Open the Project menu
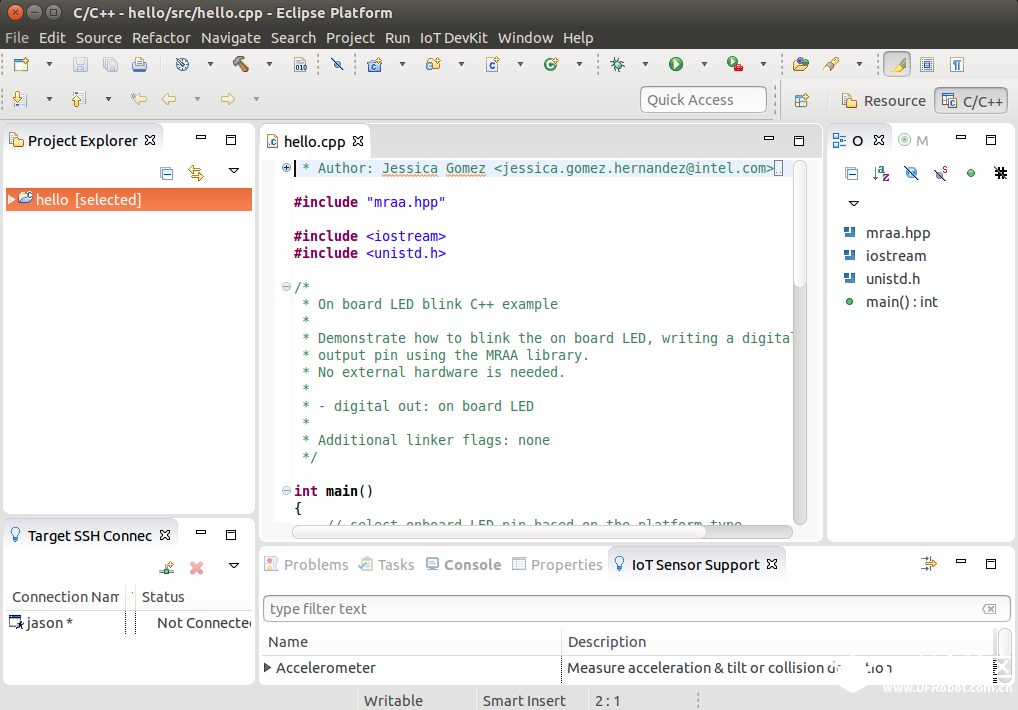 pyautogui.click(x=350, y=38)
